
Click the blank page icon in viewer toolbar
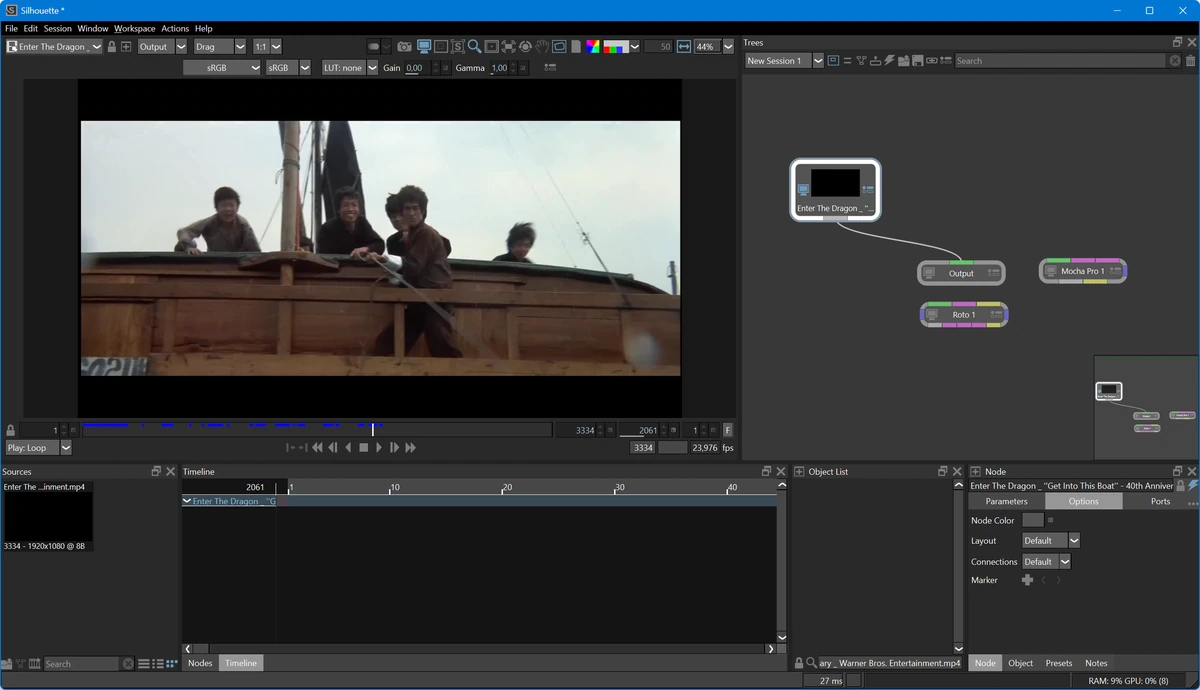click(575, 46)
